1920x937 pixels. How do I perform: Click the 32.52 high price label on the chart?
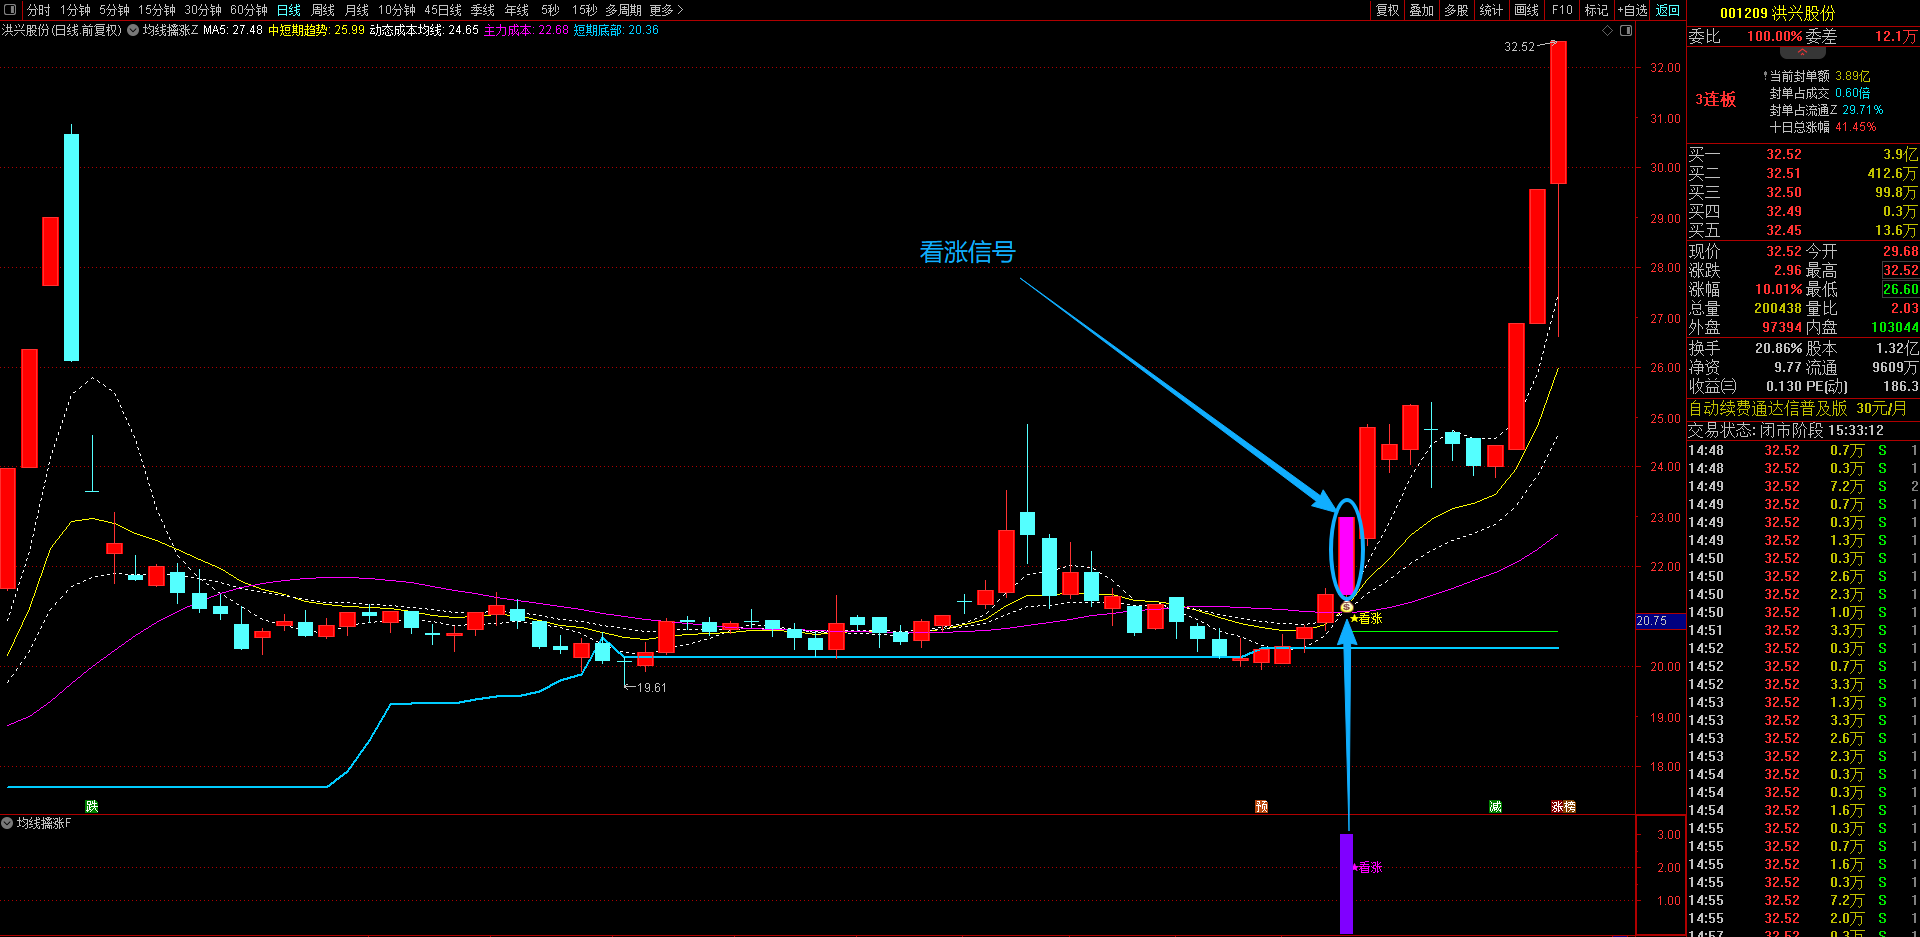(x=1519, y=47)
